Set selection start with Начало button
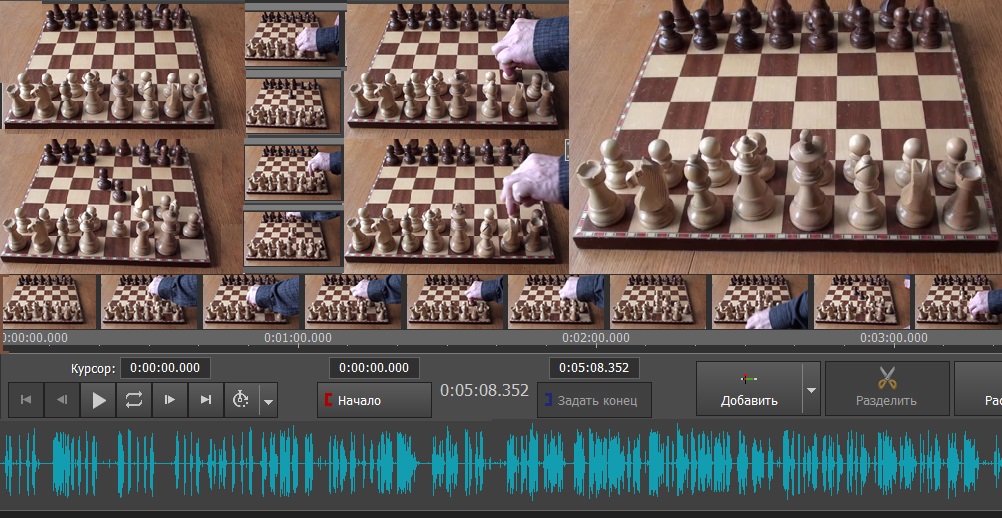The height and width of the screenshot is (518, 1002). 374,400
